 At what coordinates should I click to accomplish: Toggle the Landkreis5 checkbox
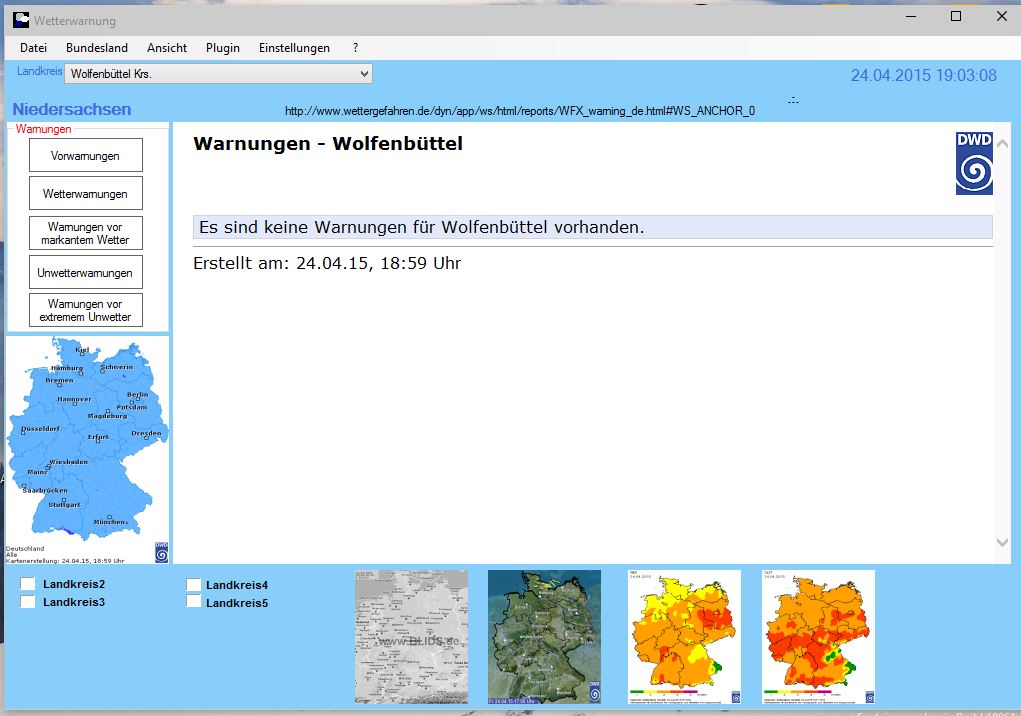(x=194, y=602)
